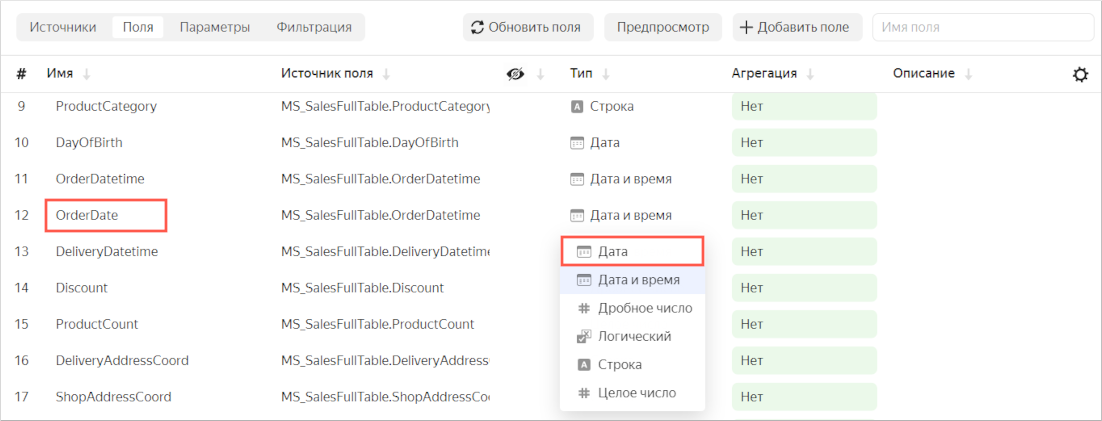The height and width of the screenshot is (421, 1102).
Task: Click the Обновить поля refresh button
Action: point(528,27)
